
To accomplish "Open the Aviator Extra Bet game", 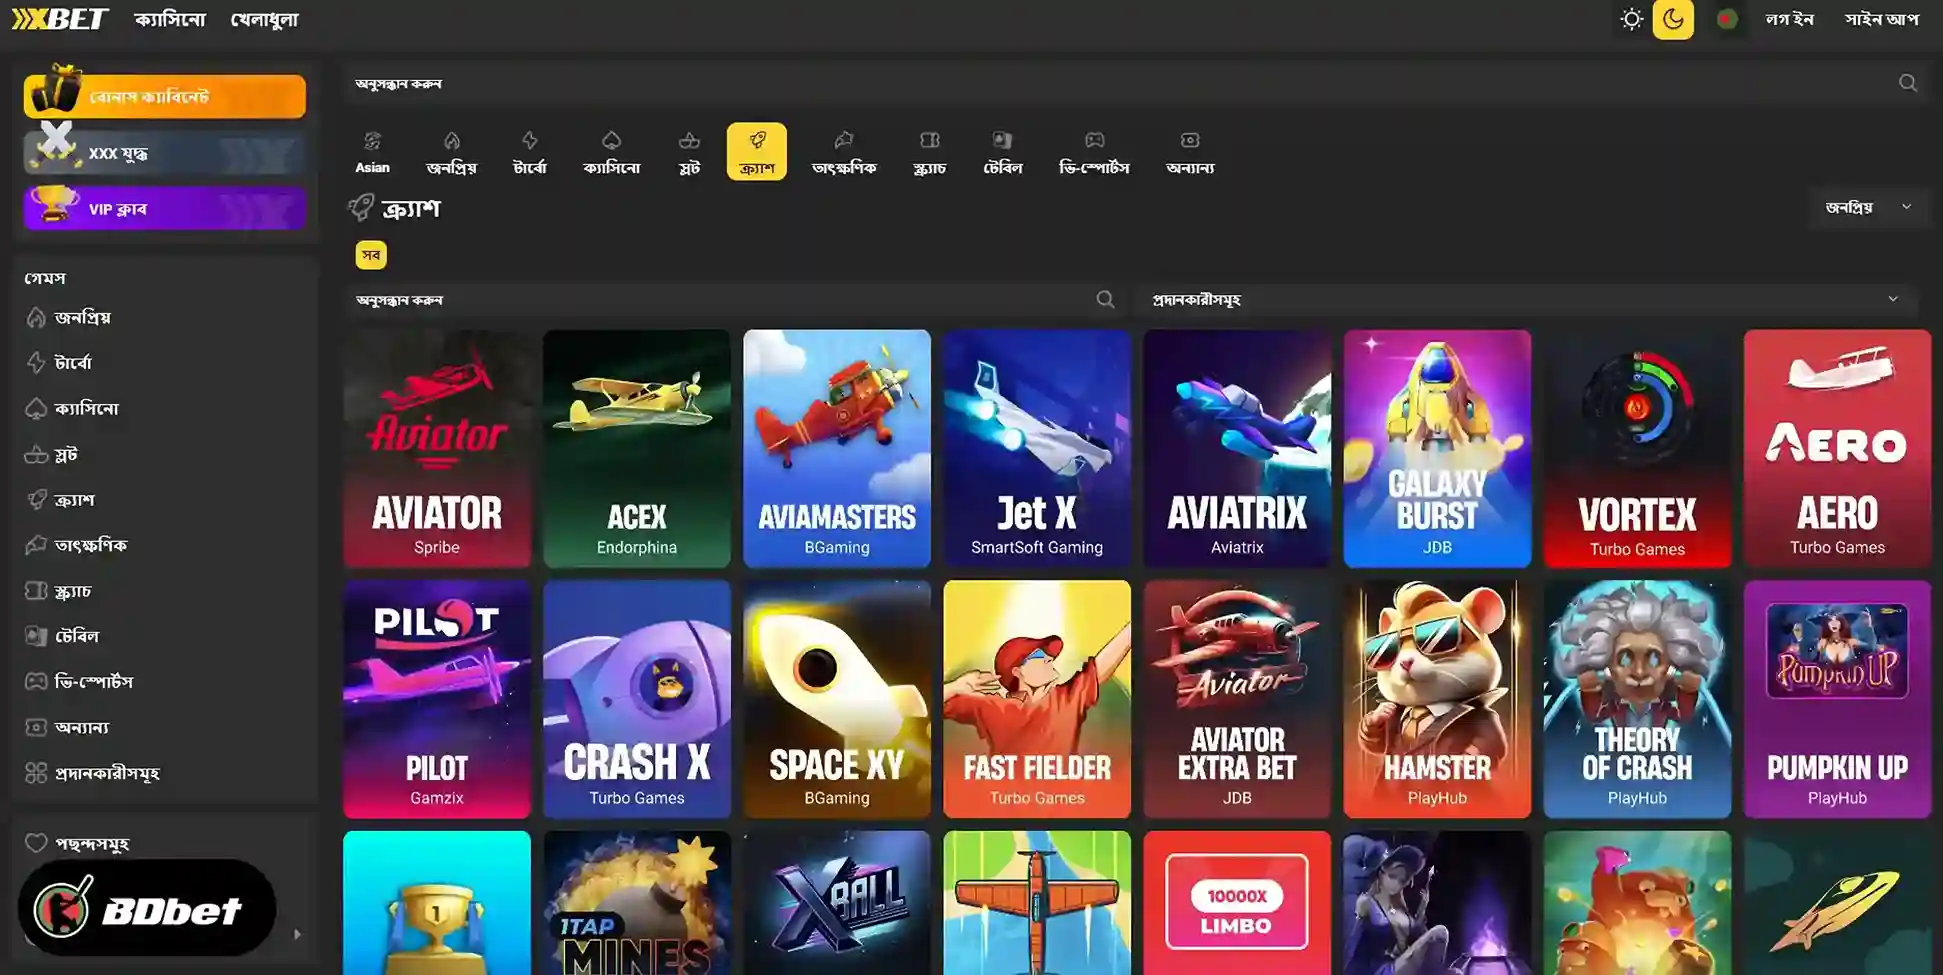I will pyautogui.click(x=1237, y=699).
